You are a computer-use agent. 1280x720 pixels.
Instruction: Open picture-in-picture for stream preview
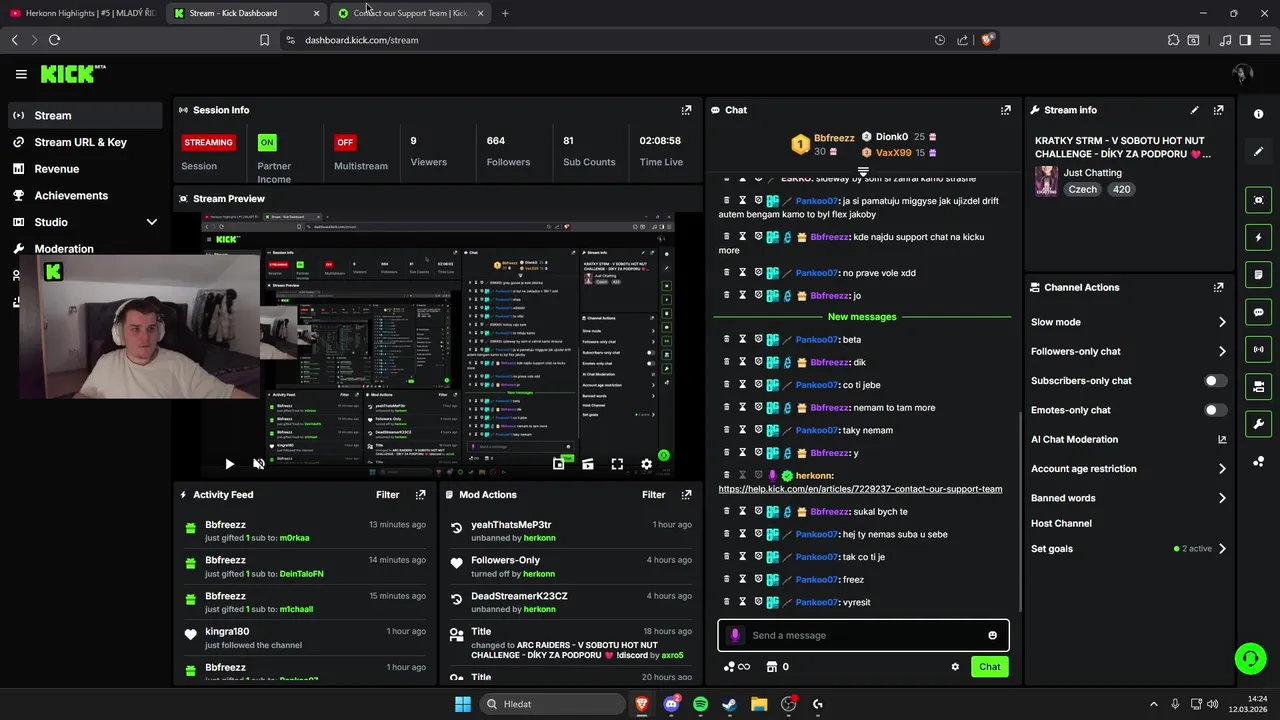(559, 464)
